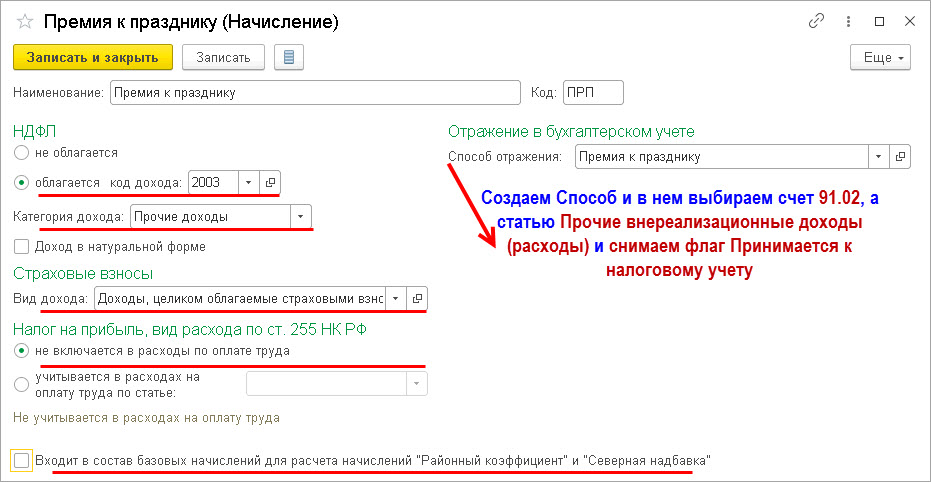Expand the код дохода dropdown list
Screen dimensions: 931x482
pos(249,182)
